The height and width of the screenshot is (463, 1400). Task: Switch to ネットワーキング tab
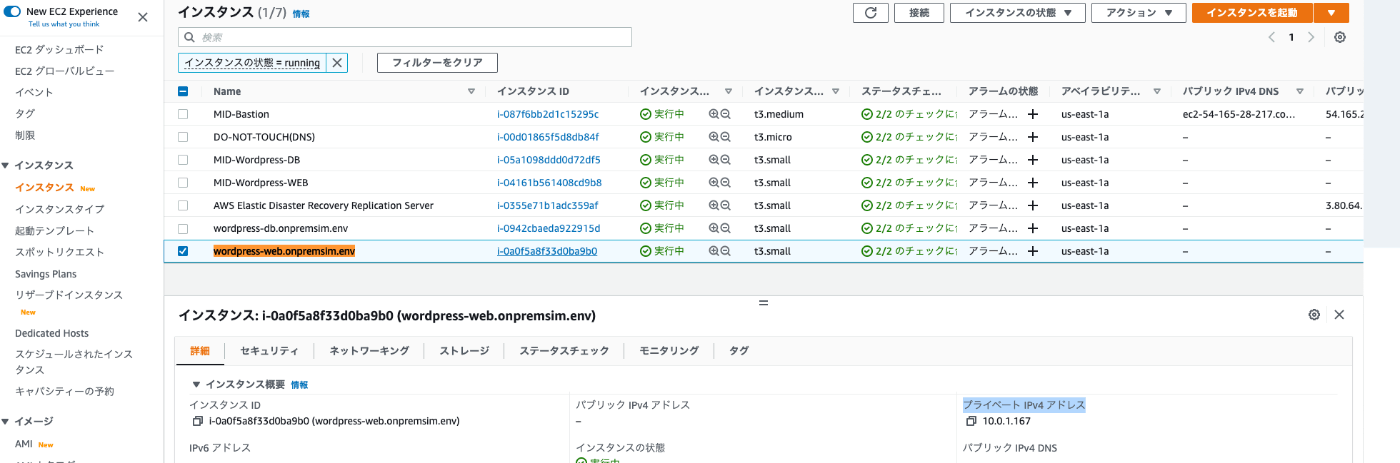point(369,351)
